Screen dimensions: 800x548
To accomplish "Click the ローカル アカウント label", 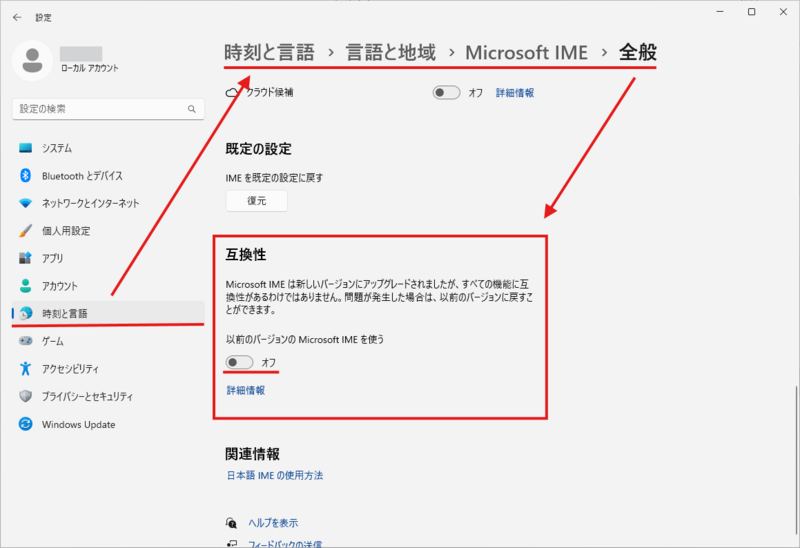I will point(90,68).
